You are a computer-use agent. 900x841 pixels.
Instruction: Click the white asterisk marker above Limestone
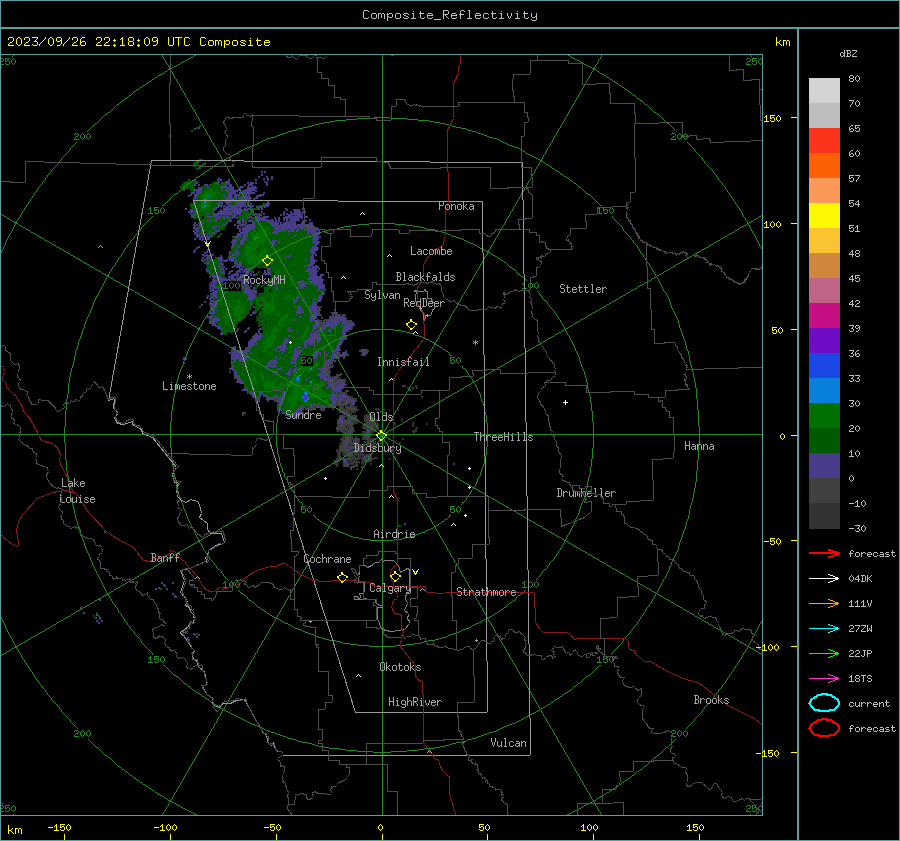pyautogui.click(x=189, y=377)
